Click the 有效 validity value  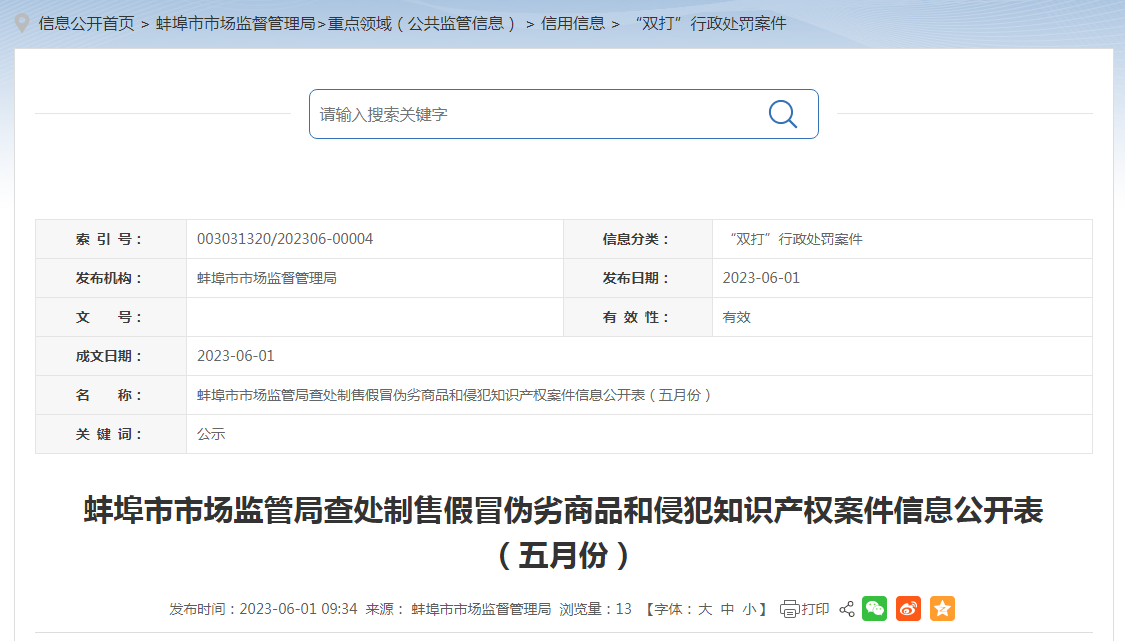(736, 317)
